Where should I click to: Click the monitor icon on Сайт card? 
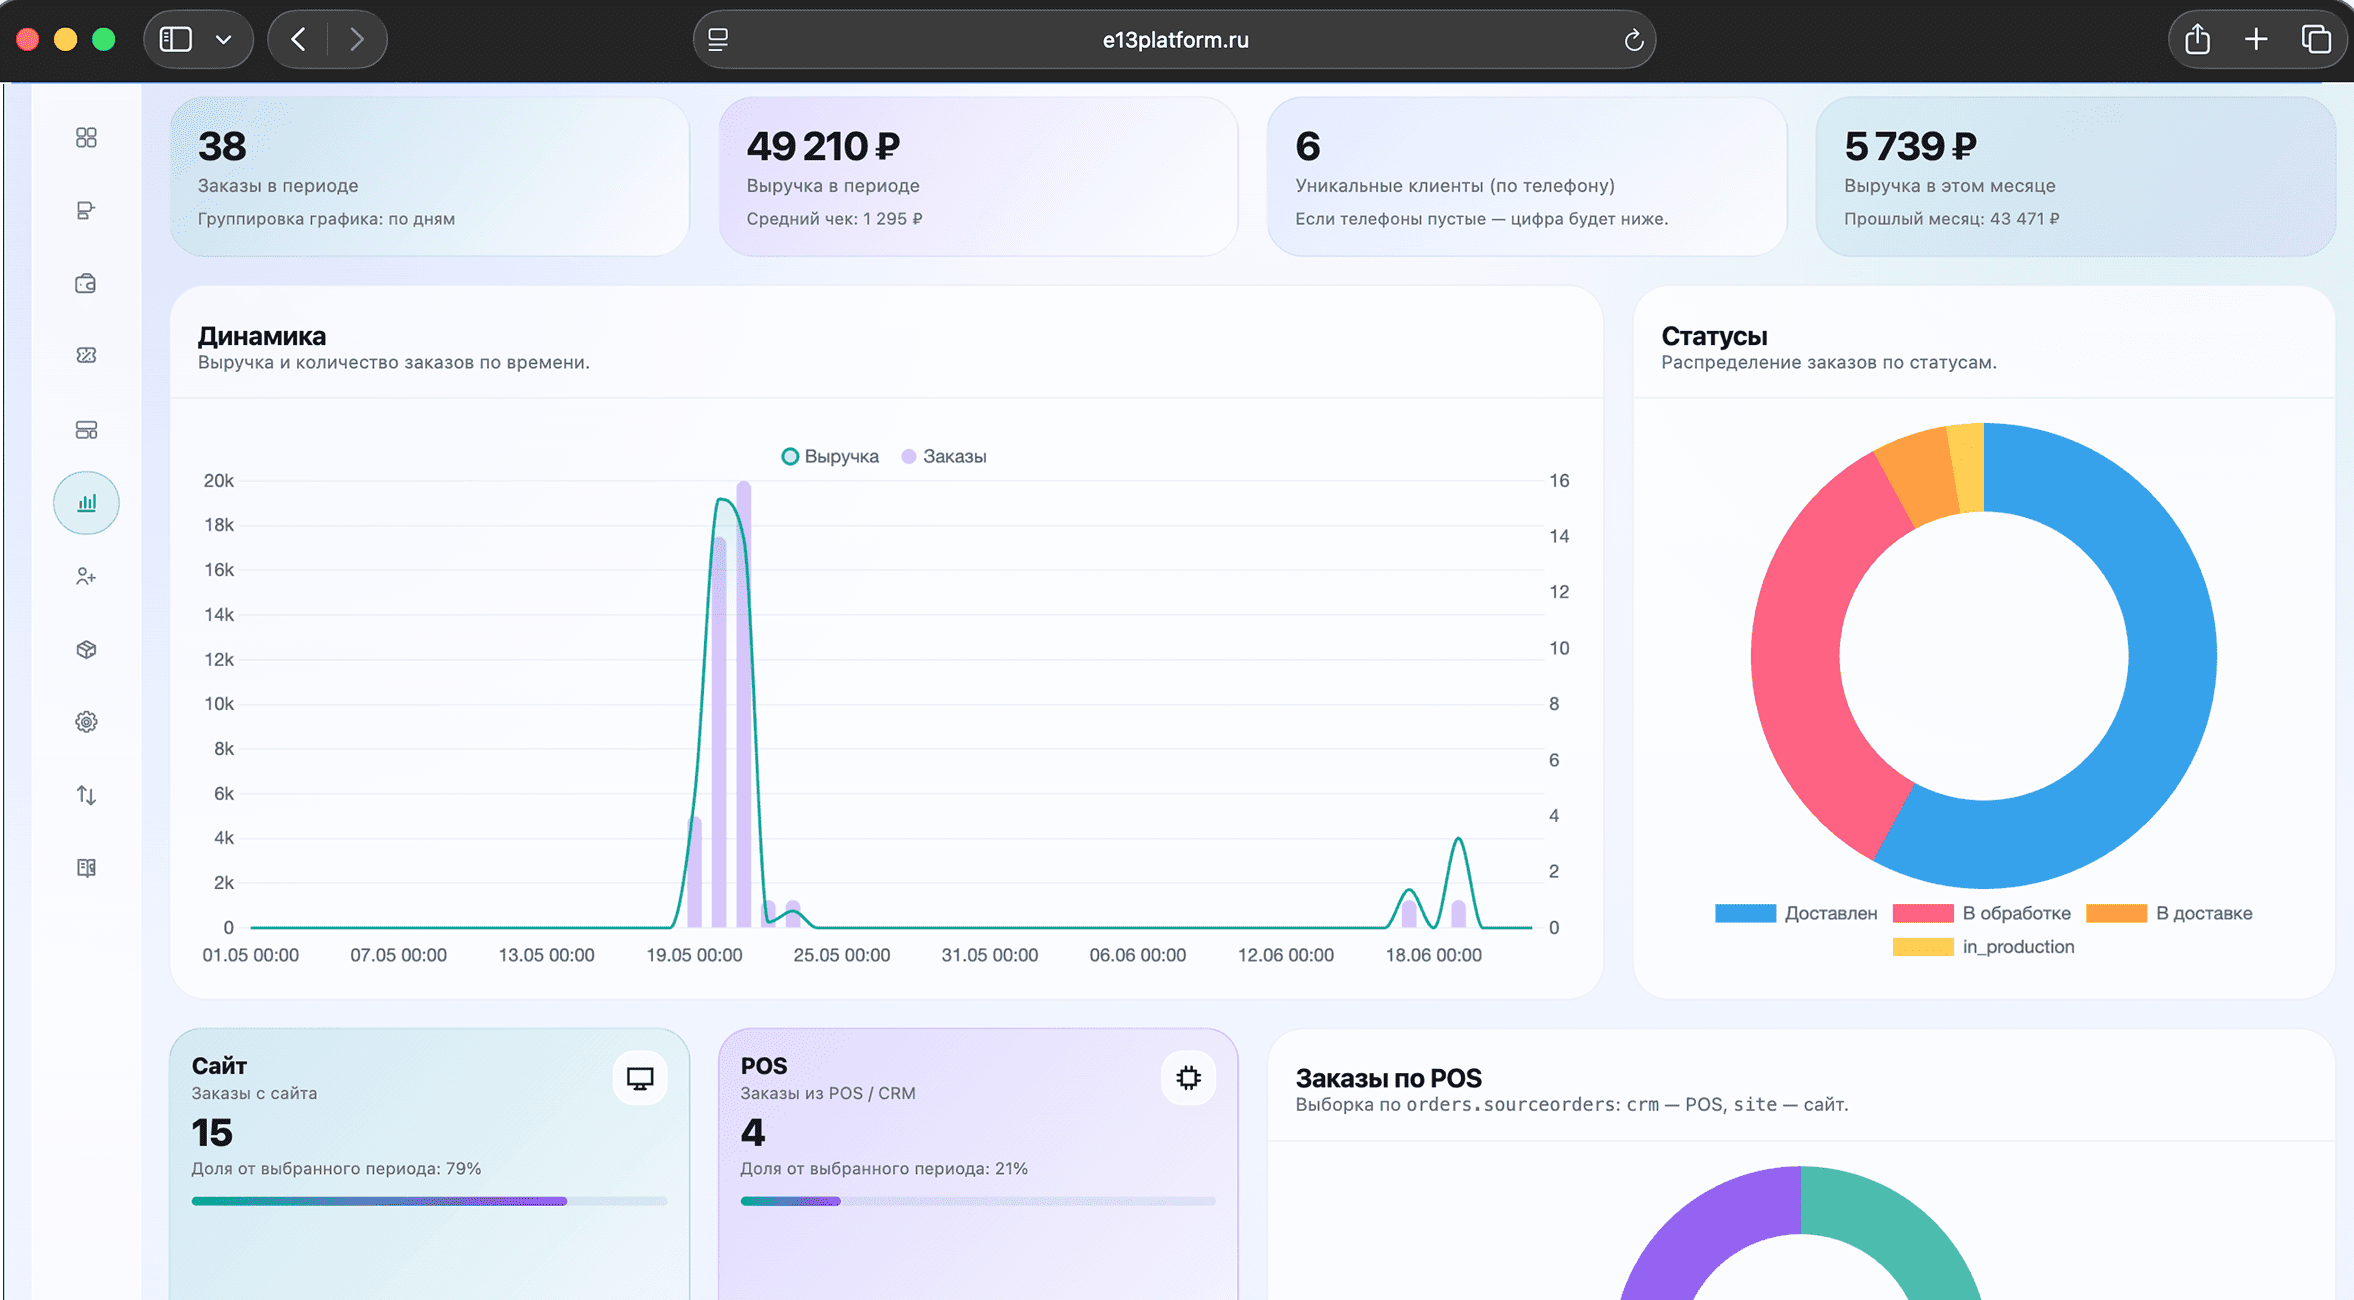coord(640,1078)
